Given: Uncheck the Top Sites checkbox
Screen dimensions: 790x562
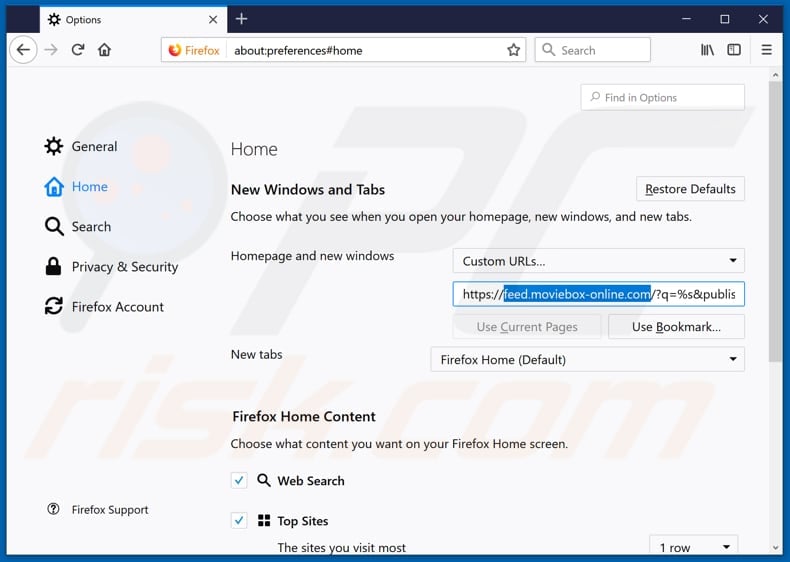Looking at the screenshot, I should pos(239,520).
